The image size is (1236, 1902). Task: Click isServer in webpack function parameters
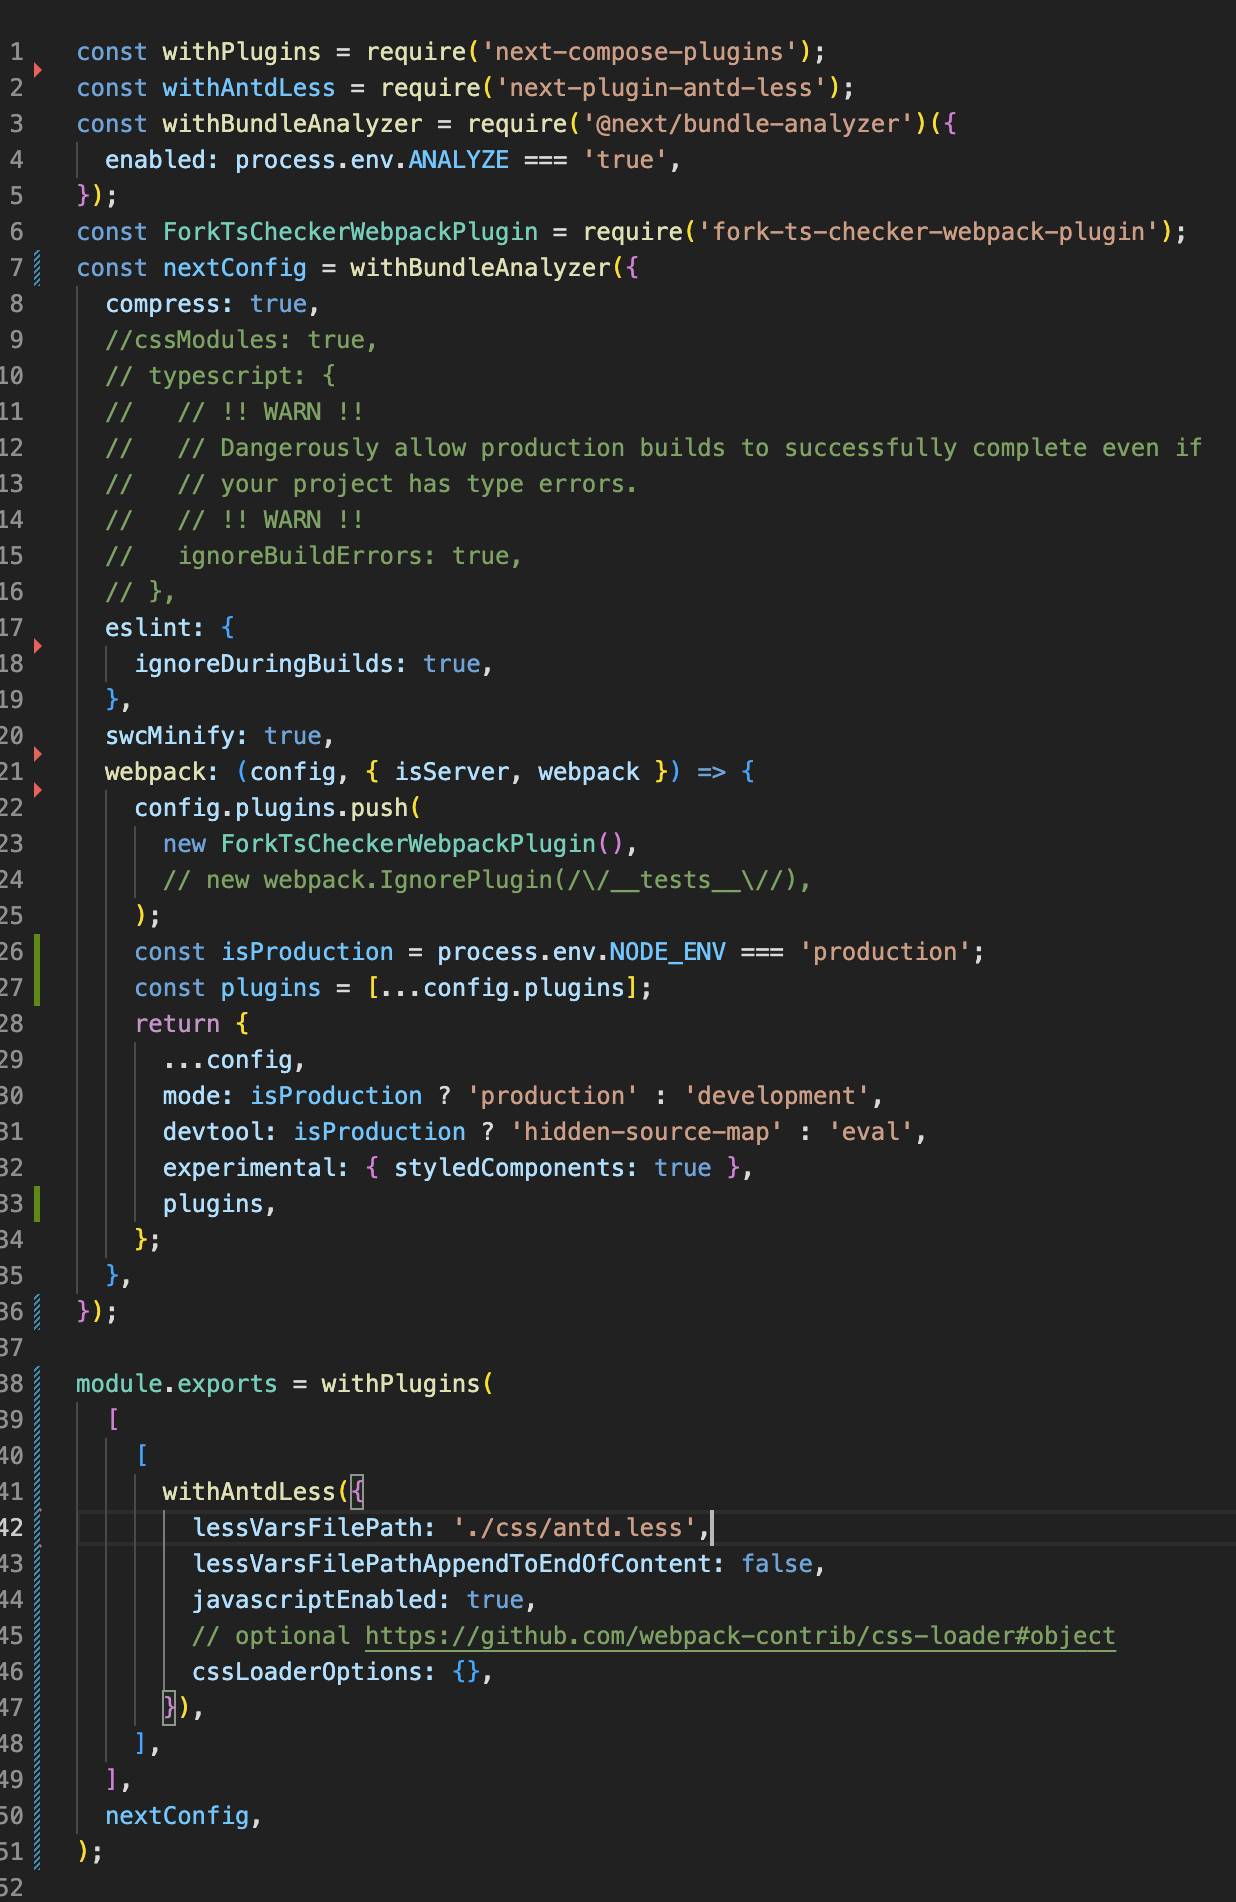[x=452, y=772]
